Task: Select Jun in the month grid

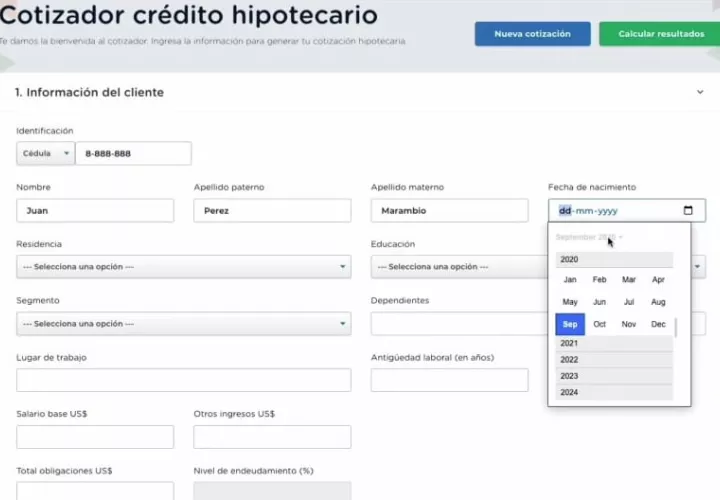Action: click(599, 302)
